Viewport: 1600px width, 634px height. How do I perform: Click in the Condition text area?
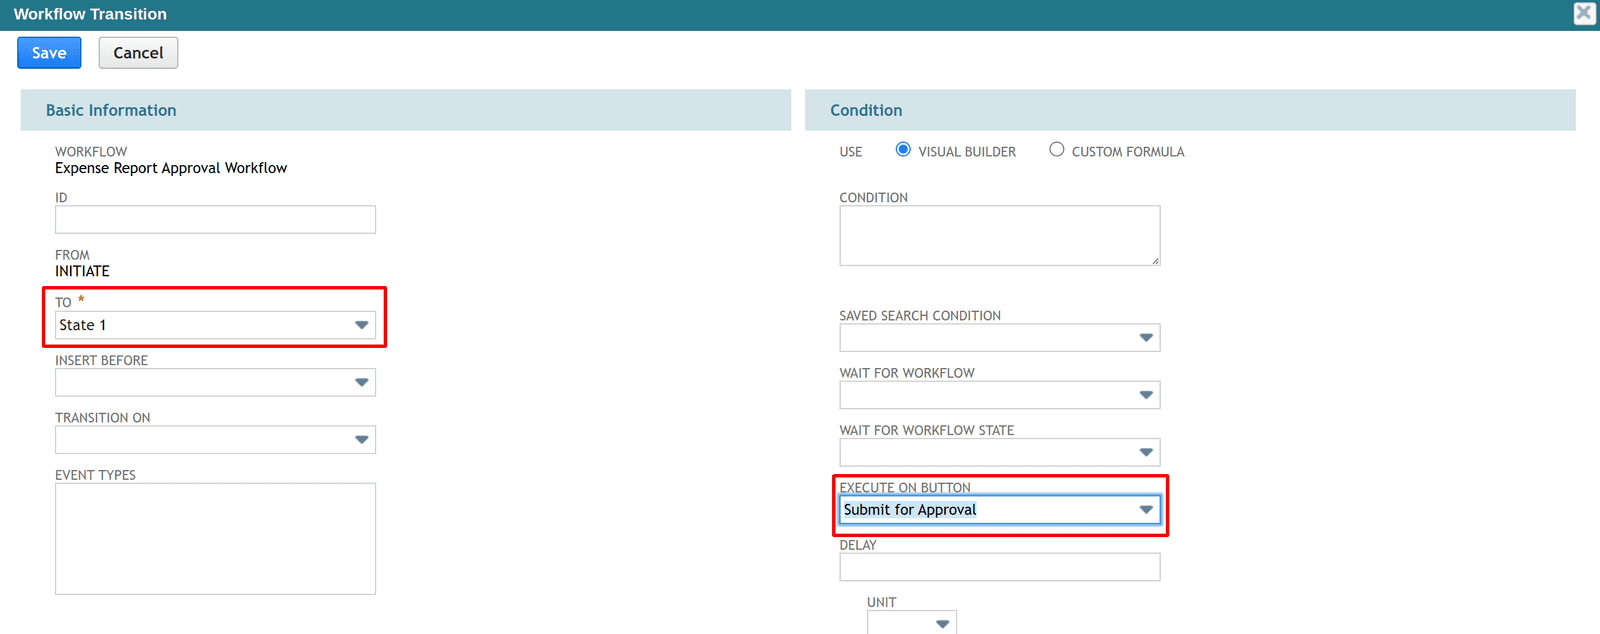pos(999,236)
